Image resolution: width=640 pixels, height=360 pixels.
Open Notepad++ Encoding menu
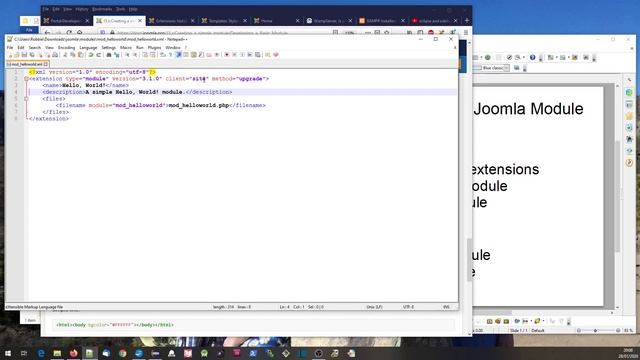click(x=67, y=48)
